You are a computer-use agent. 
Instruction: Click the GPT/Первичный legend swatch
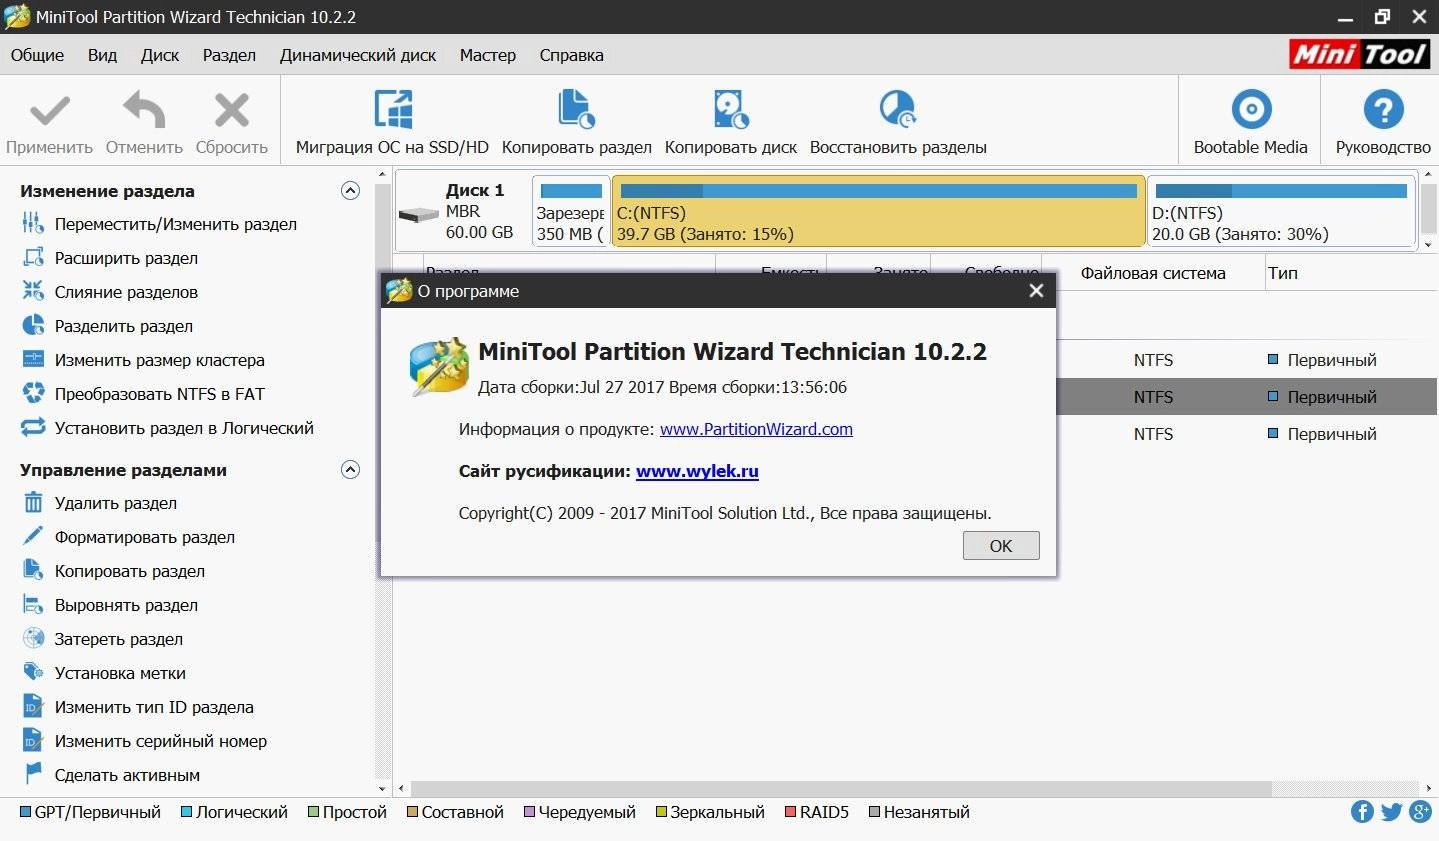pos(25,812)
